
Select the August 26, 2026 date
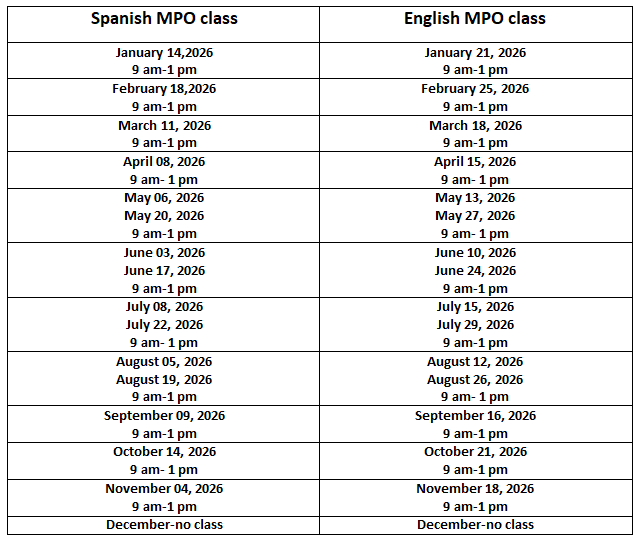point(475,380)
